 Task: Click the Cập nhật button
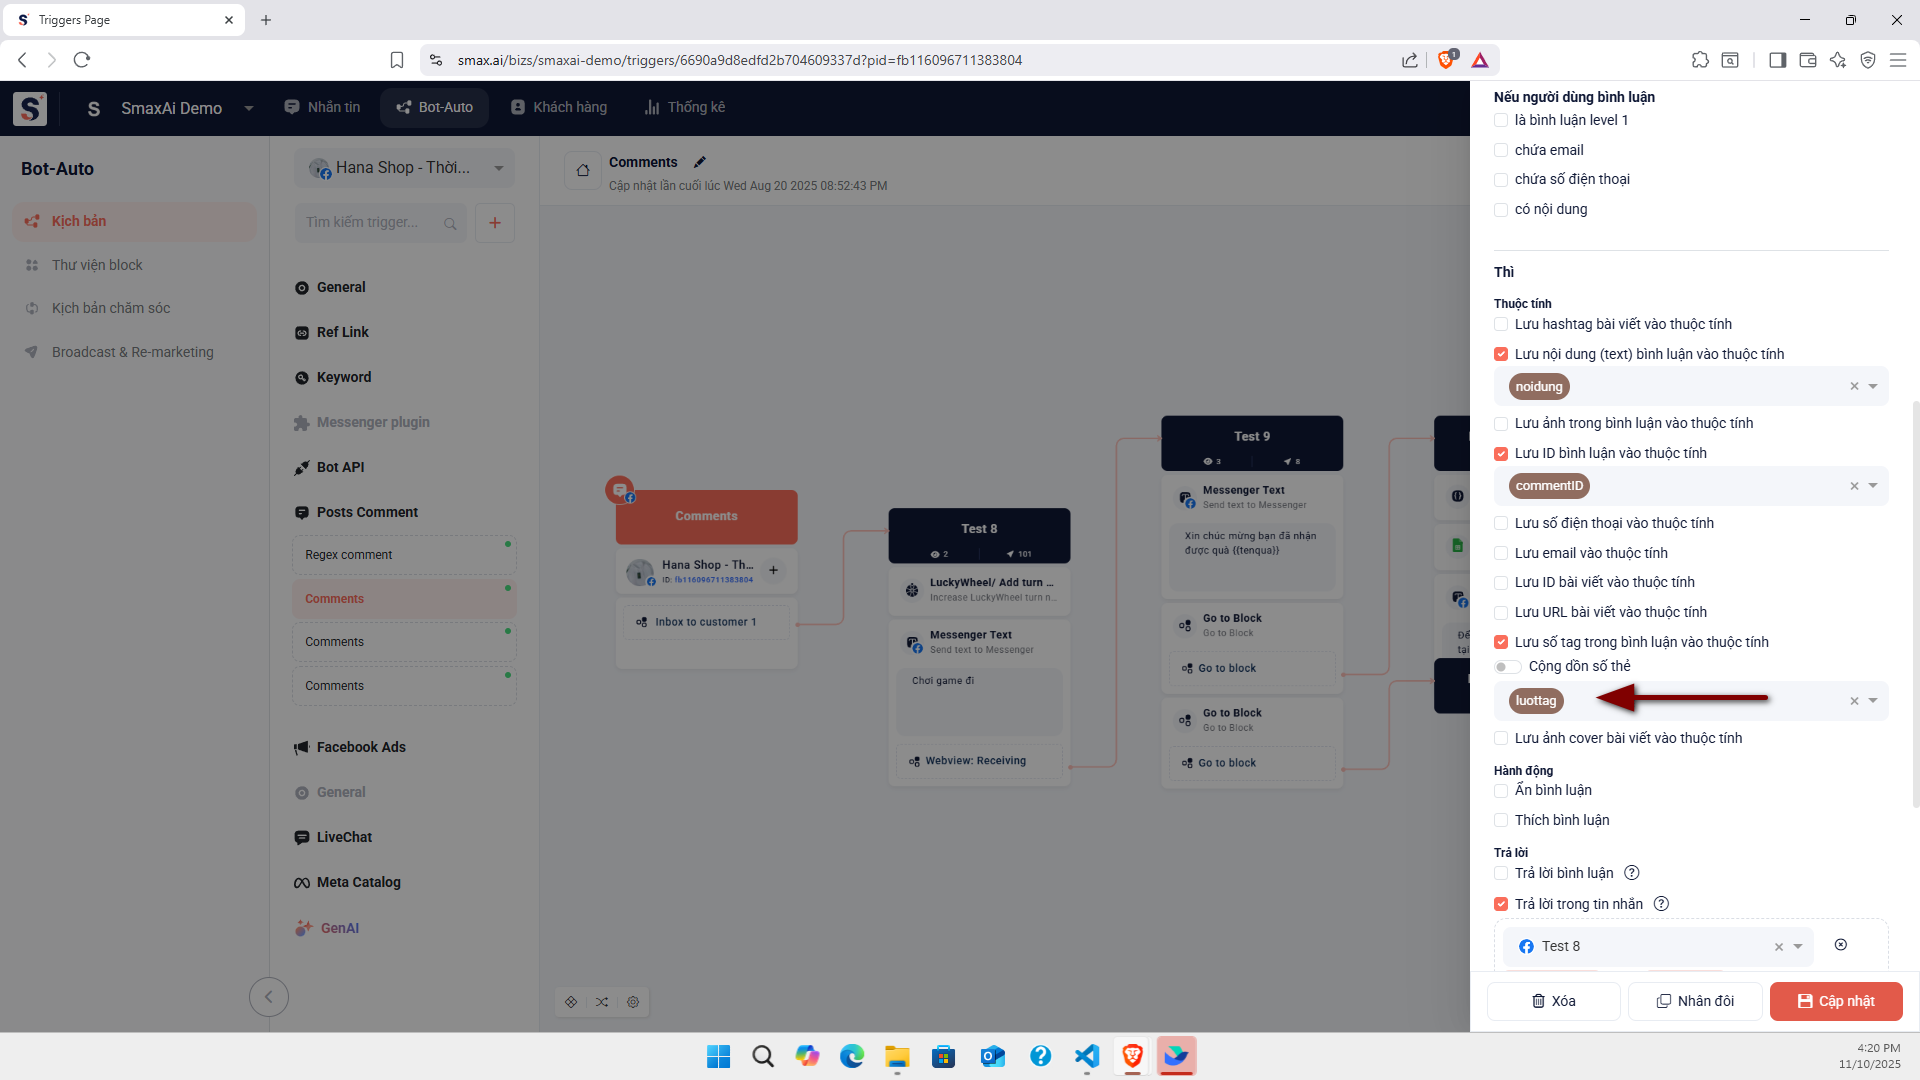[1836, 1001]
